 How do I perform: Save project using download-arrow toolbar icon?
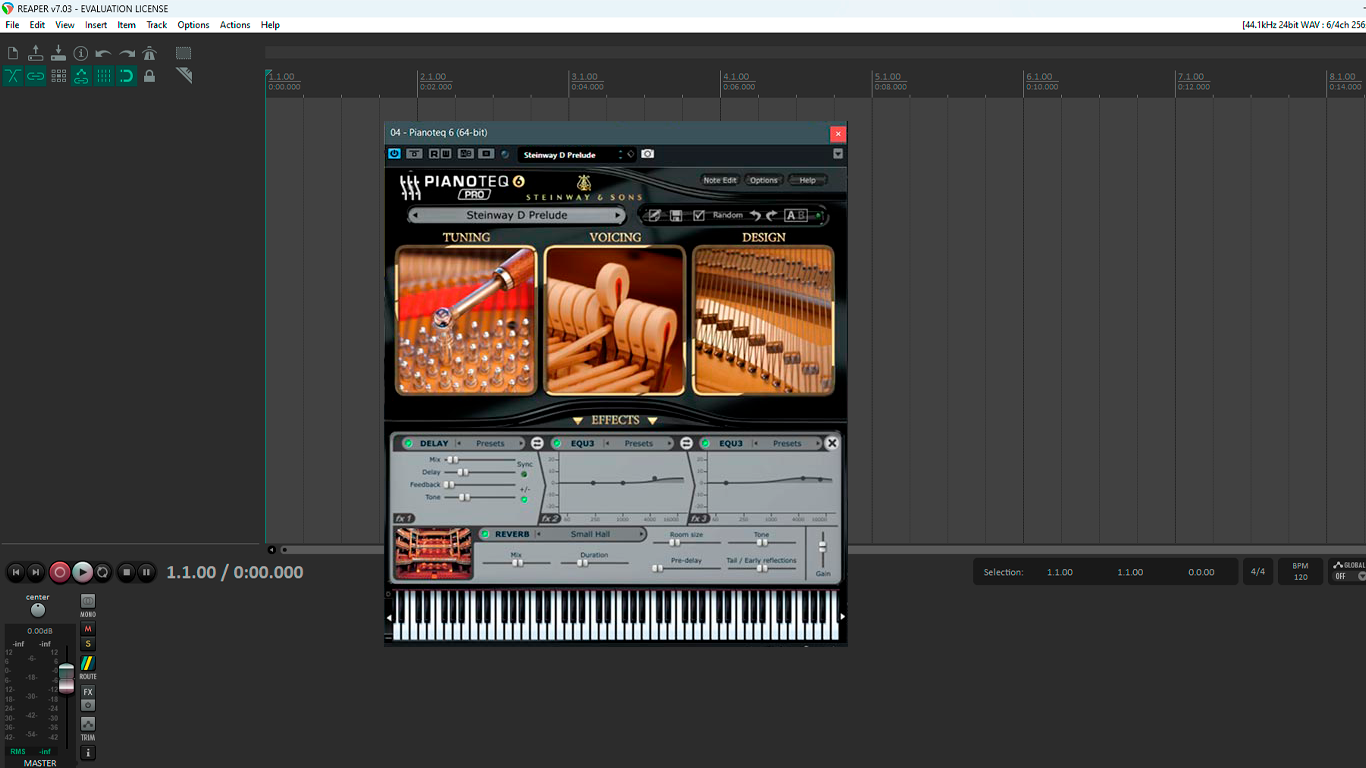click(58, 53)
